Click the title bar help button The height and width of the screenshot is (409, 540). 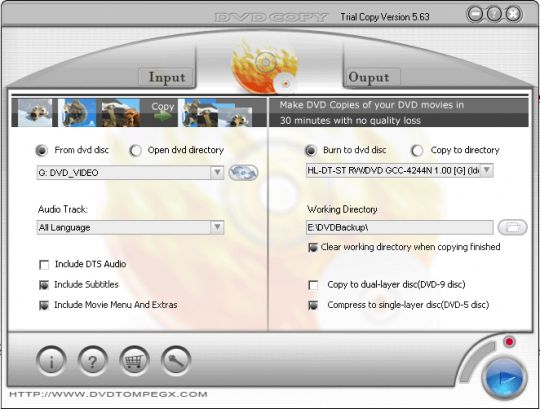pos(494,14)
